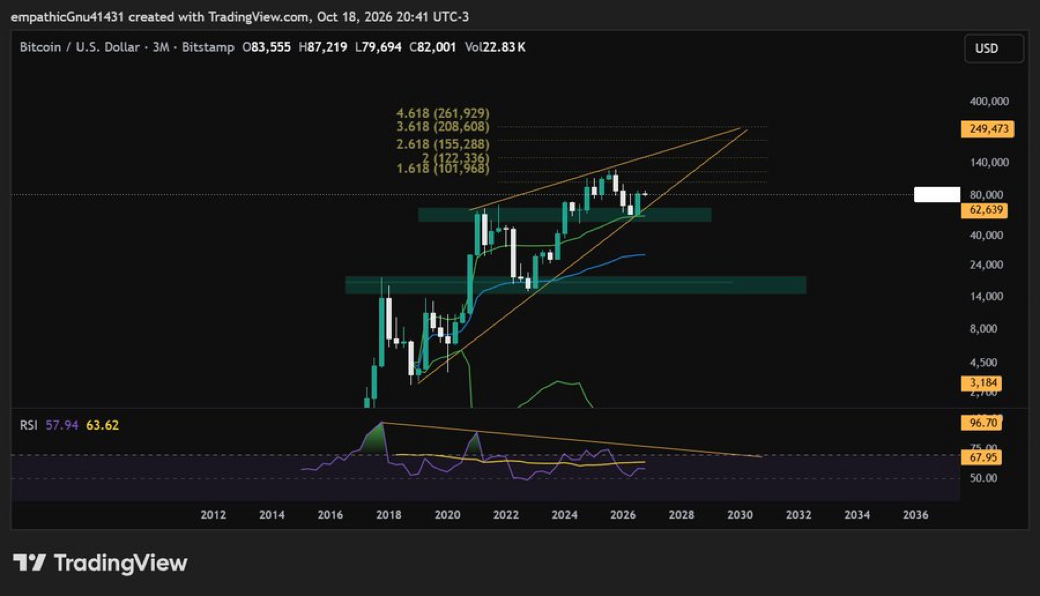Click the 2034 label on the time axis
1040x596 pixels.
[x=857, y=514]
